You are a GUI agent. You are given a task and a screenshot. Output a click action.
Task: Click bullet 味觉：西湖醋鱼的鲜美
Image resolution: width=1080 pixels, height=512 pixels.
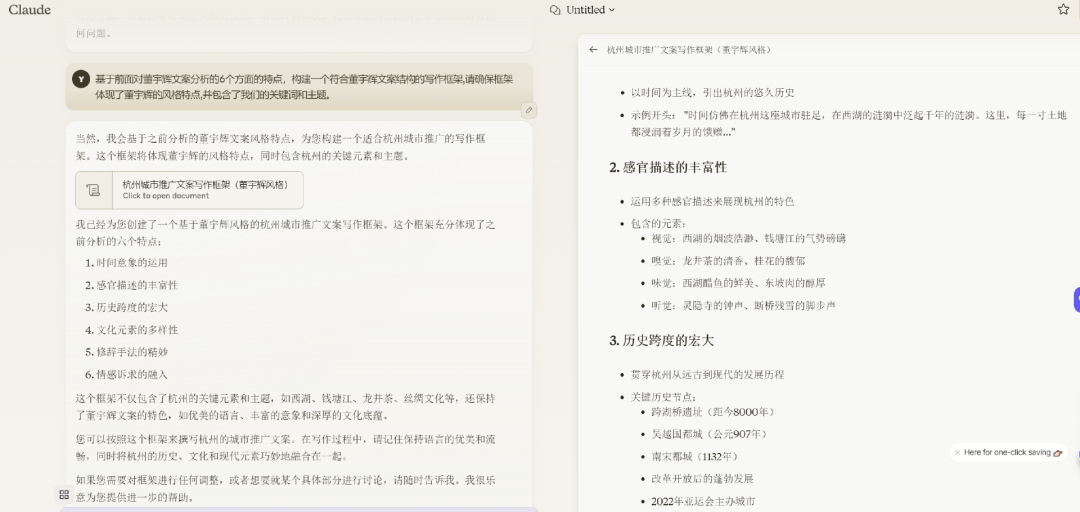(738, 283)
